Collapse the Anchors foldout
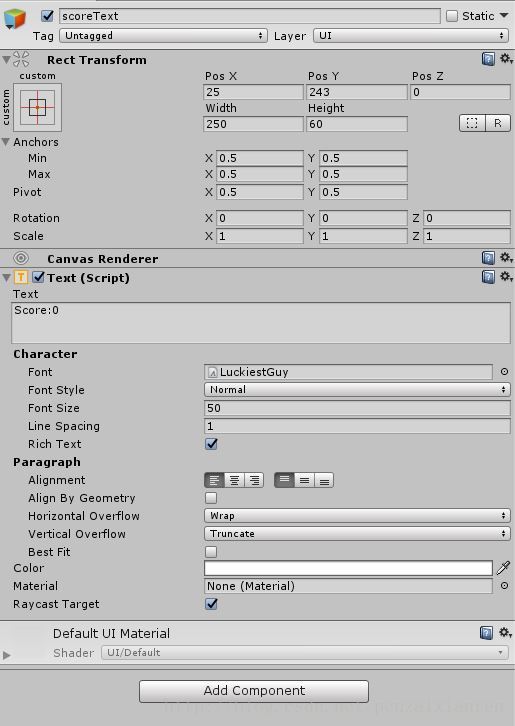Image resolution: width=515 pixels, height=726 pixels. coord(6,142)
